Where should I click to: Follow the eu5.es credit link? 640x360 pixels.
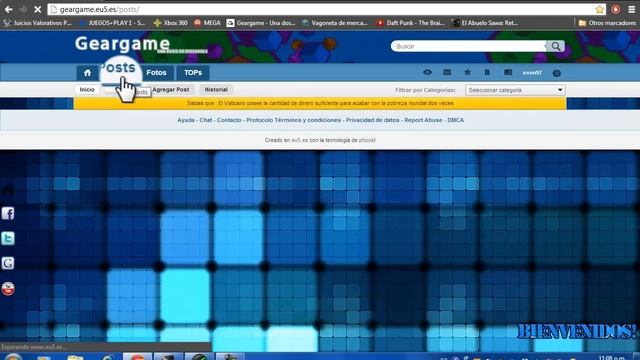[x=299, y=140]
